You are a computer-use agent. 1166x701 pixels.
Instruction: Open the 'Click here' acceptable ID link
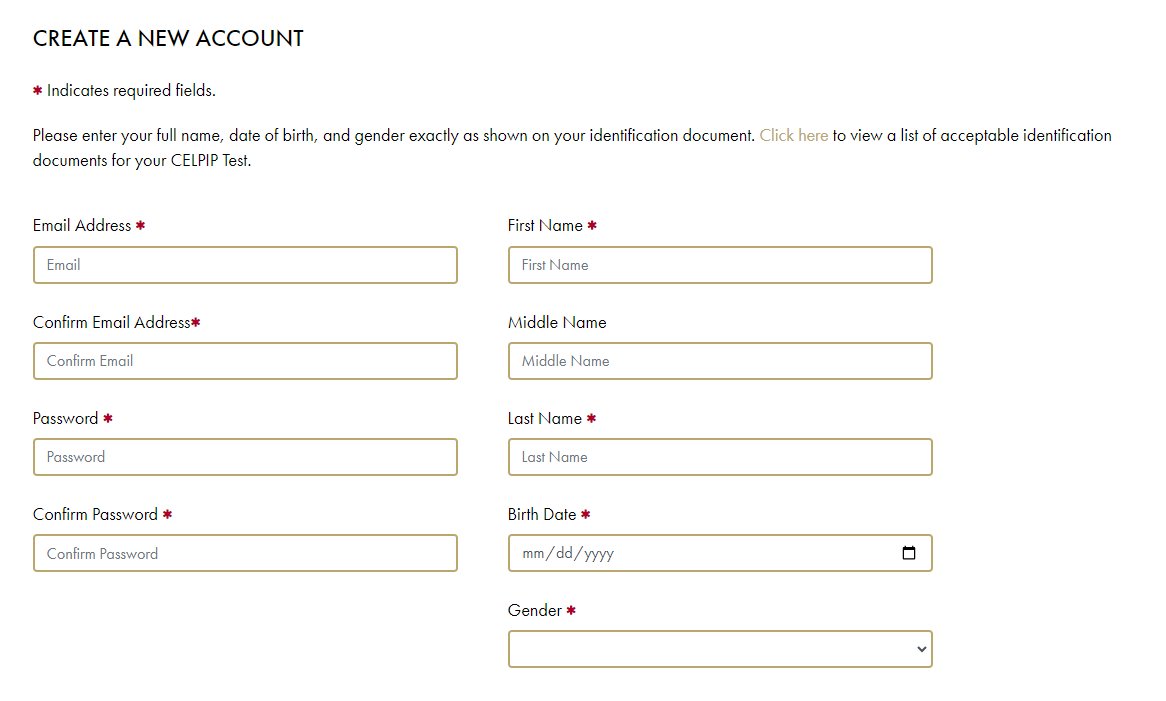click(x=793, y=135)
